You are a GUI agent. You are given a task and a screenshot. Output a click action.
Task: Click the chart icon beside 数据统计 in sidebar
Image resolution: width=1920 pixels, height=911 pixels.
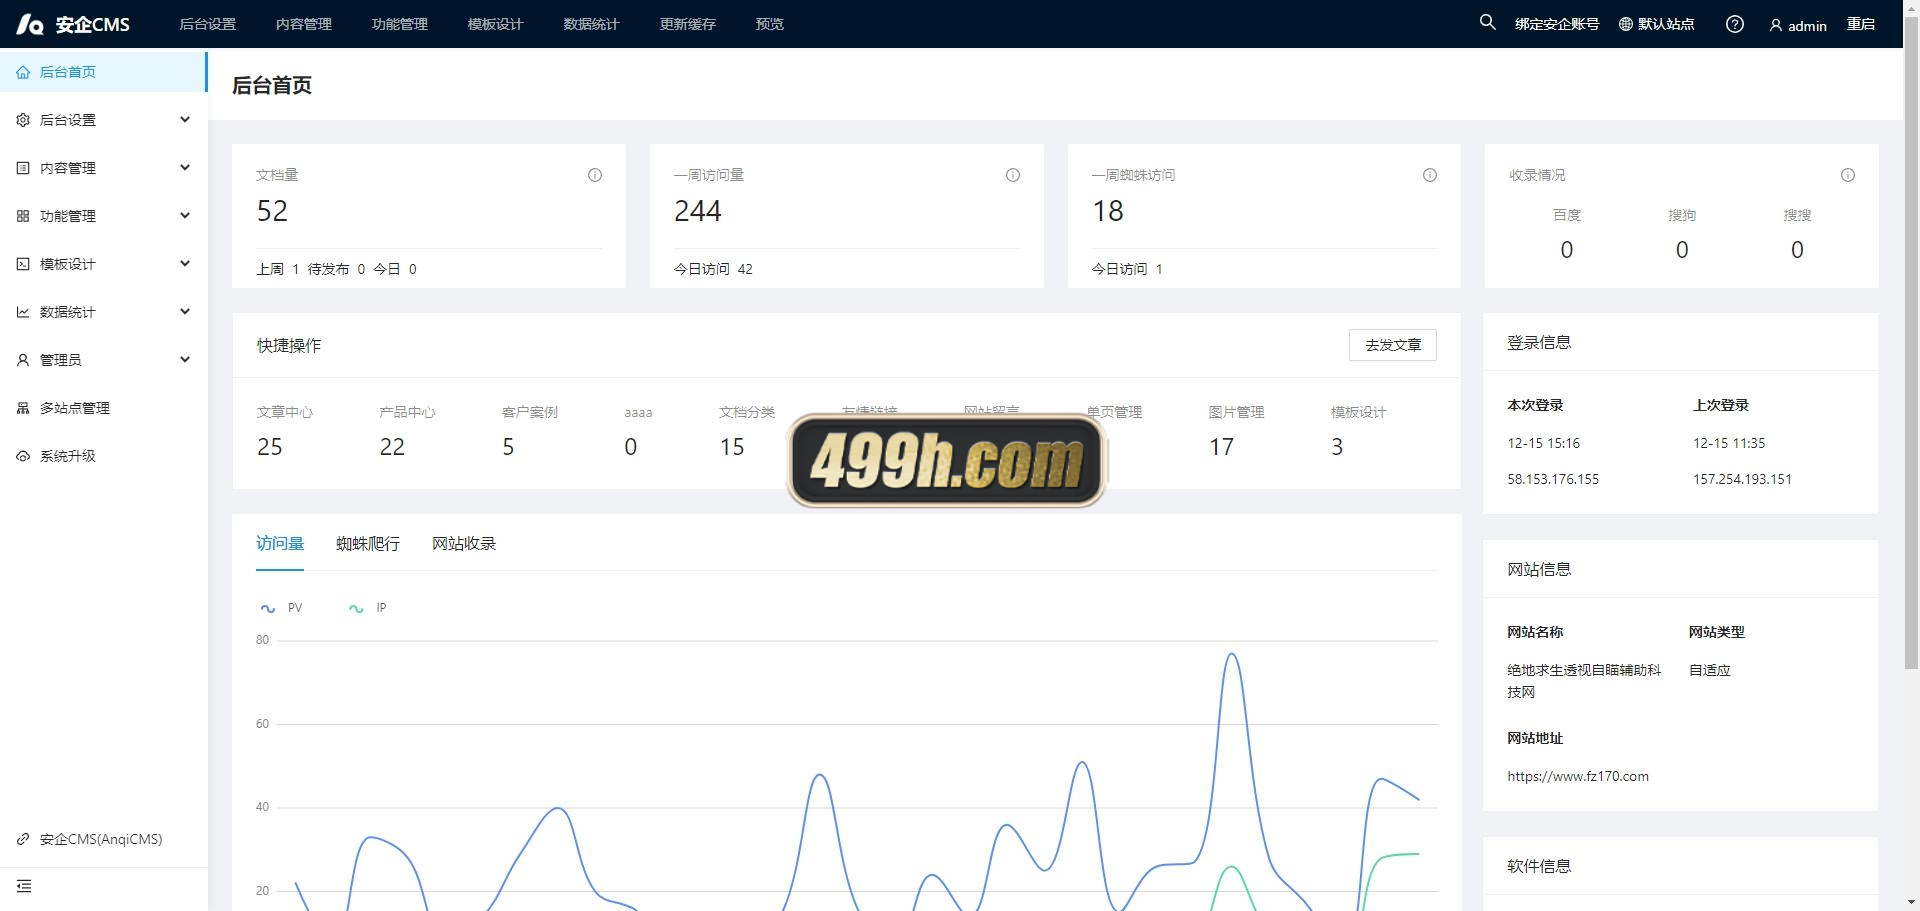(23, 312)
